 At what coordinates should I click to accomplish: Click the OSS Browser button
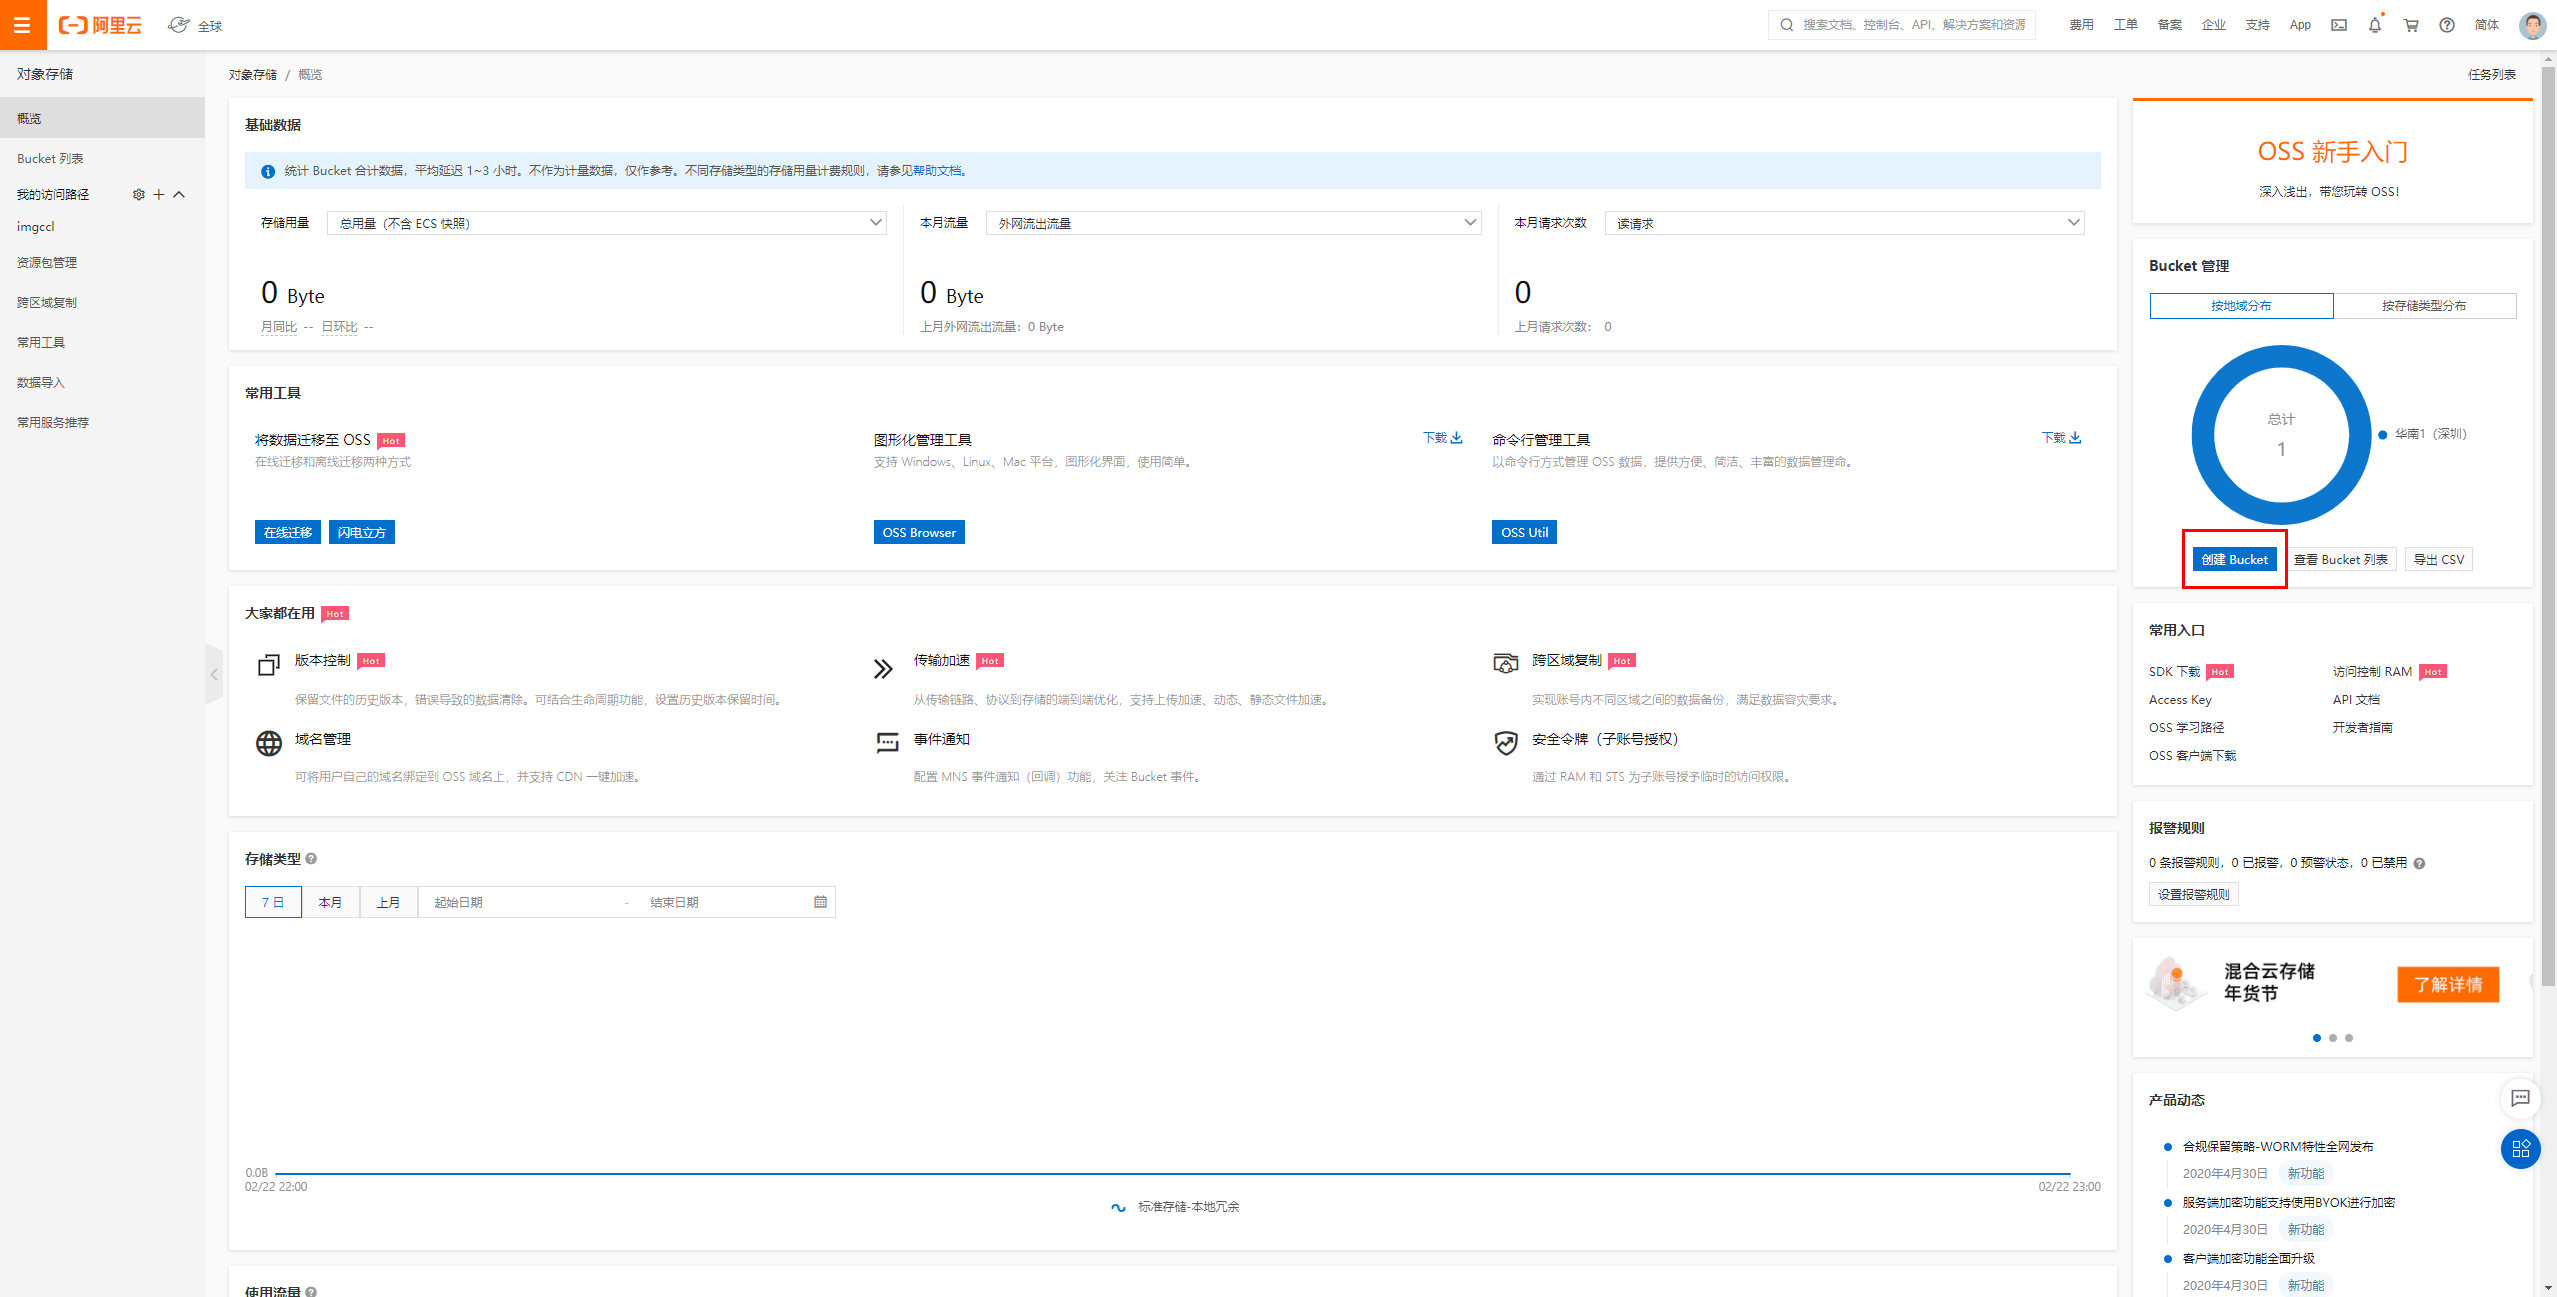tap(919, 532)
